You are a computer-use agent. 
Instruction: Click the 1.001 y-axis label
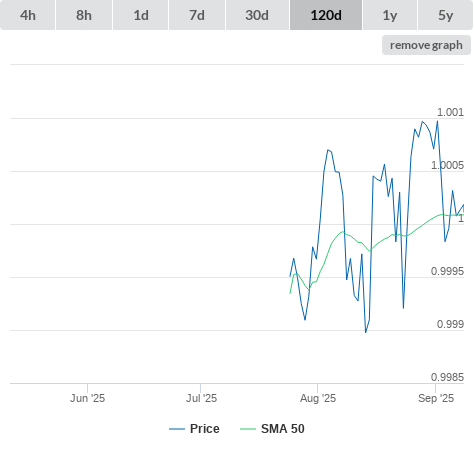pyautogui.click(x=450, y=112)
